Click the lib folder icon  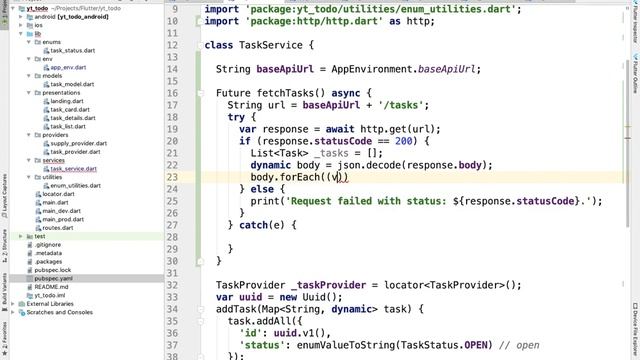(x=30, y=34)
